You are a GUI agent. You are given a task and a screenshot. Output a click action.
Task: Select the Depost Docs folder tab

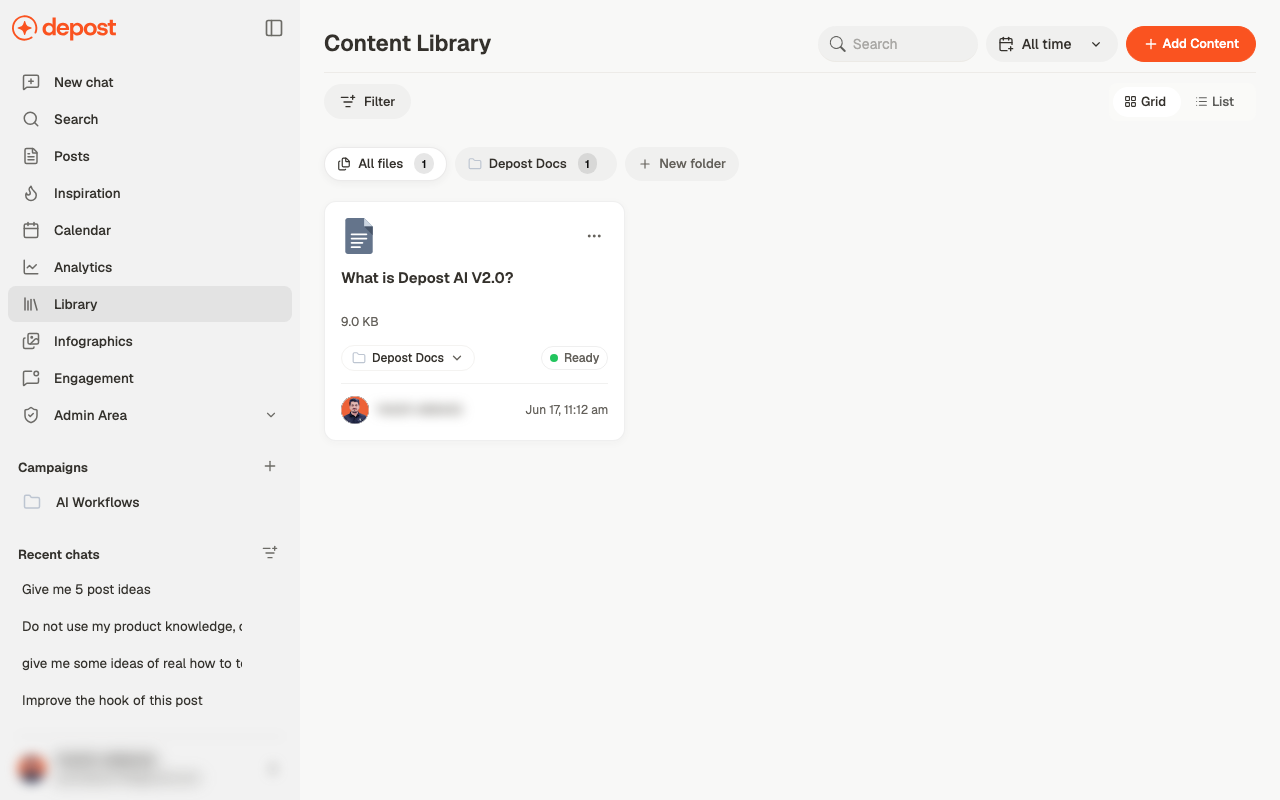click(536, 164)
